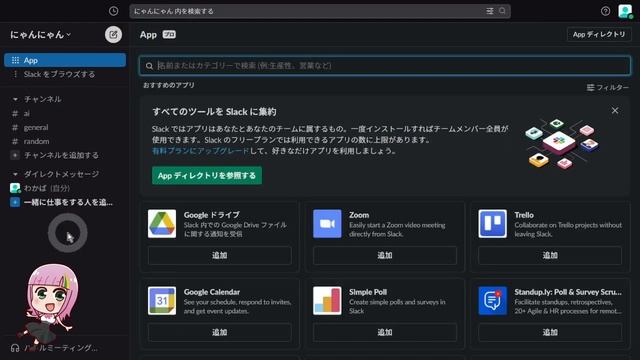Click the プロ badge next to App
Viewport: 640px width, 360px height.
169,35
